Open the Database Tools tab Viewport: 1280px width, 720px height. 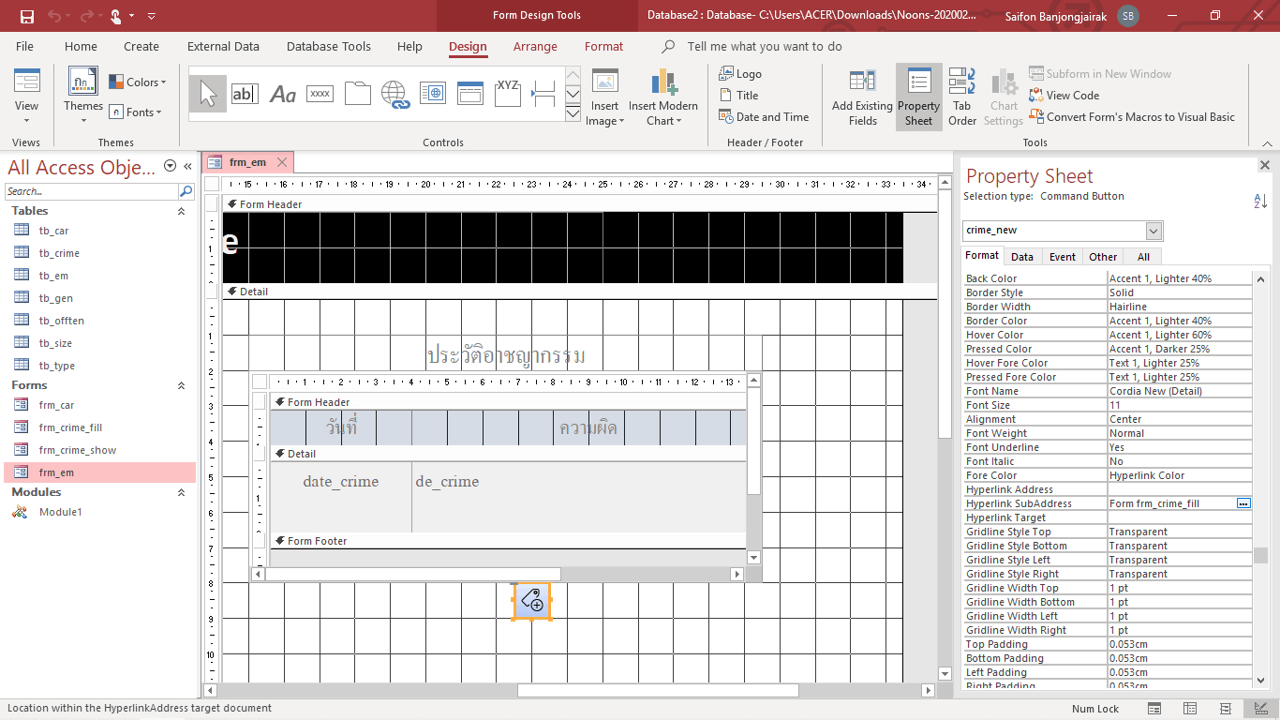point(329,46)
